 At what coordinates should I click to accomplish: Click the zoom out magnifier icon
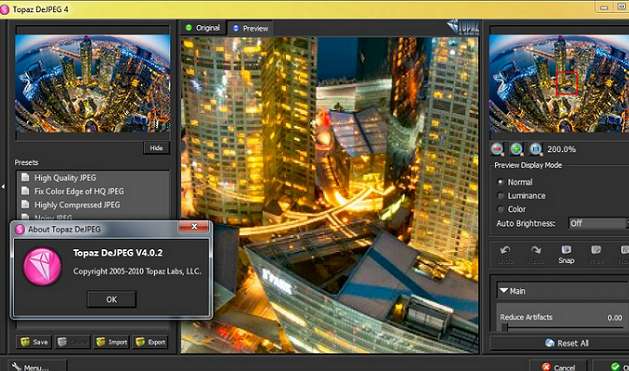point(497,149)
